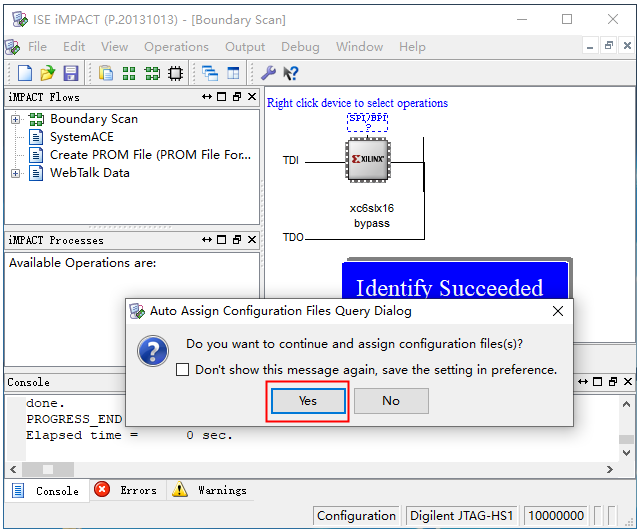This screenshot has width=640, height=532.
Task: Click the Console horizontal scrollbar thumb
Action: coord(48,469)
